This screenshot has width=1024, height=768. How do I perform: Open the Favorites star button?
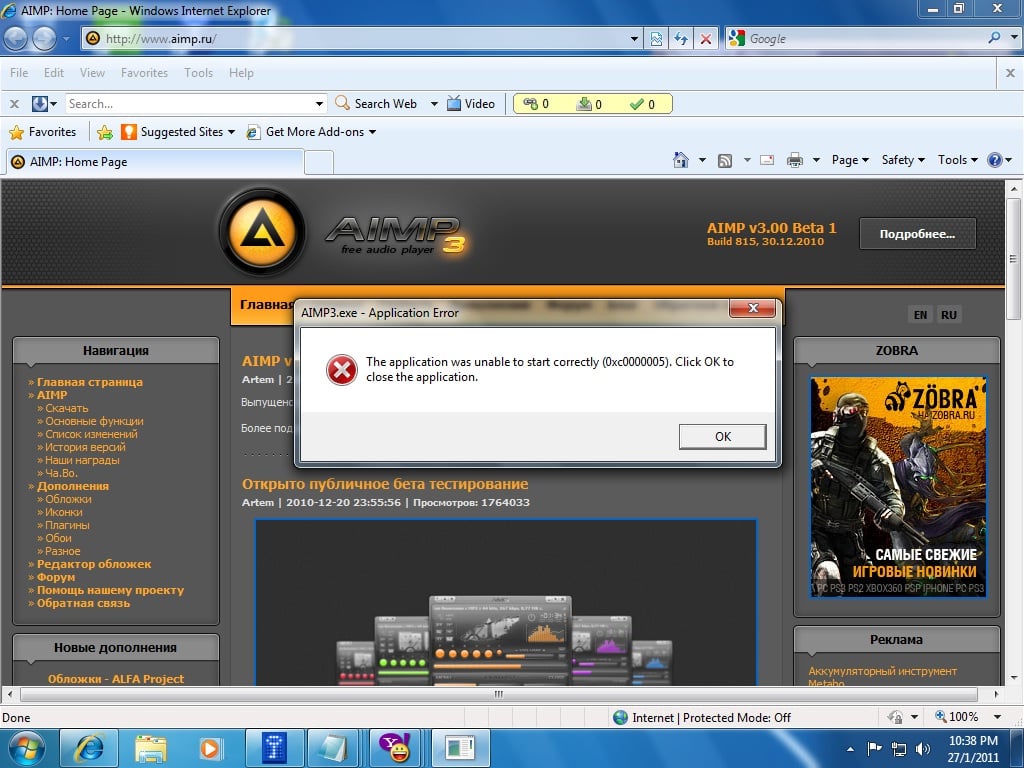point(43,132)
